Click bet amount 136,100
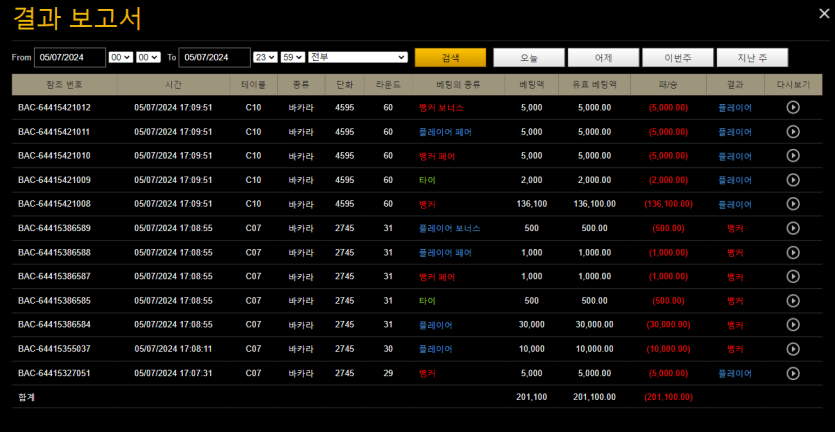 pos(531,204)
